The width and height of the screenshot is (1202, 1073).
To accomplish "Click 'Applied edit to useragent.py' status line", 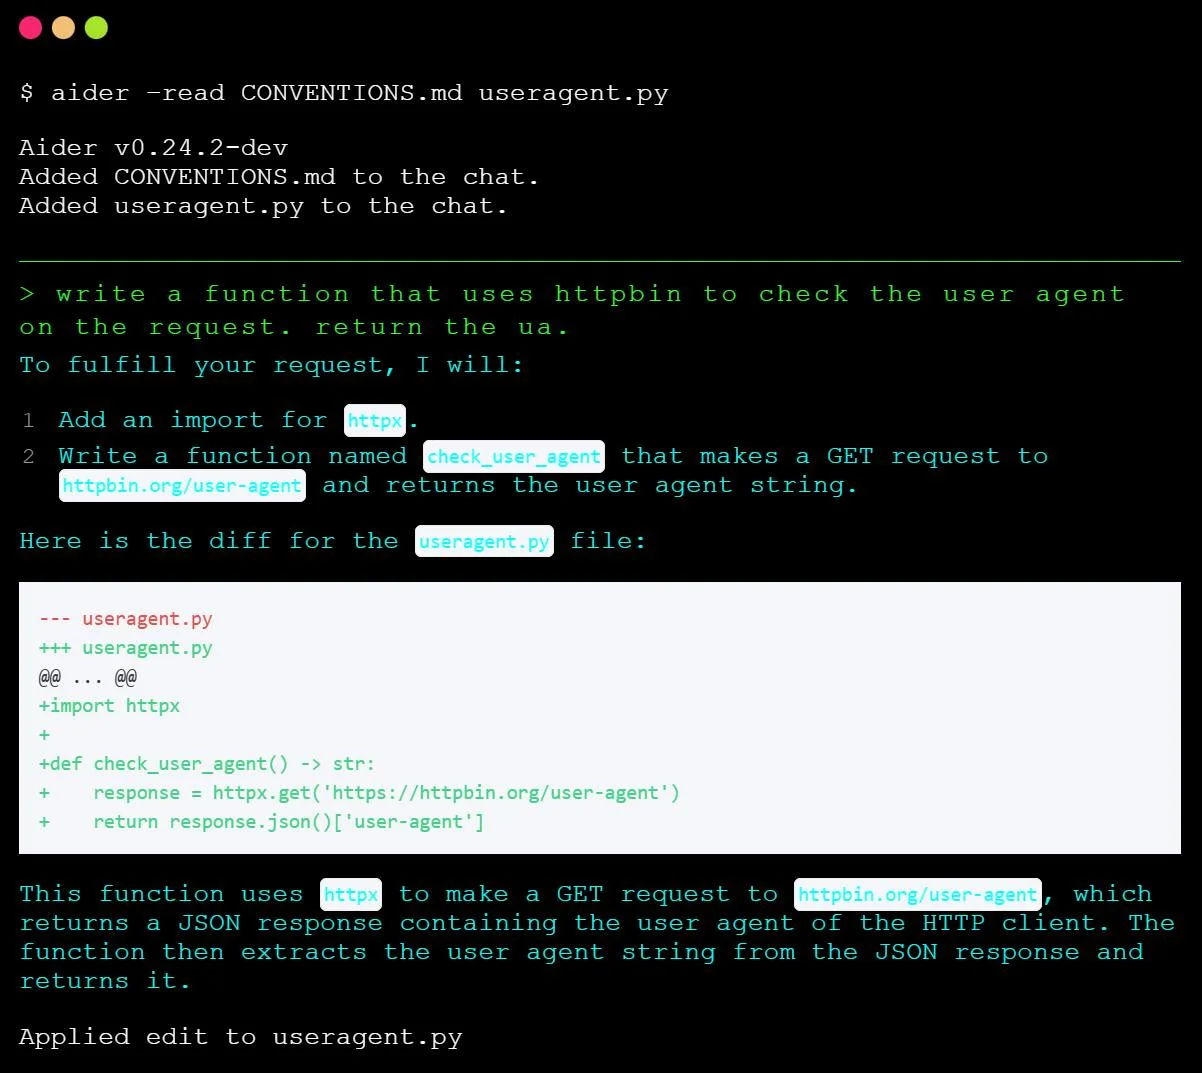I will point(241,1037).
